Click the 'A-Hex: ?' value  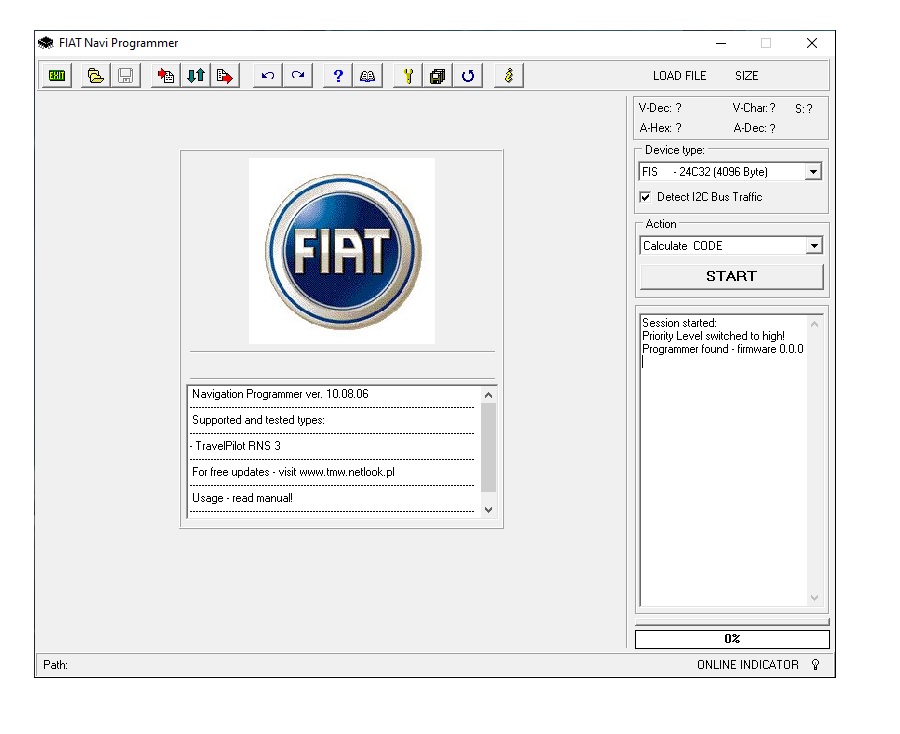(x=661, y=128)
